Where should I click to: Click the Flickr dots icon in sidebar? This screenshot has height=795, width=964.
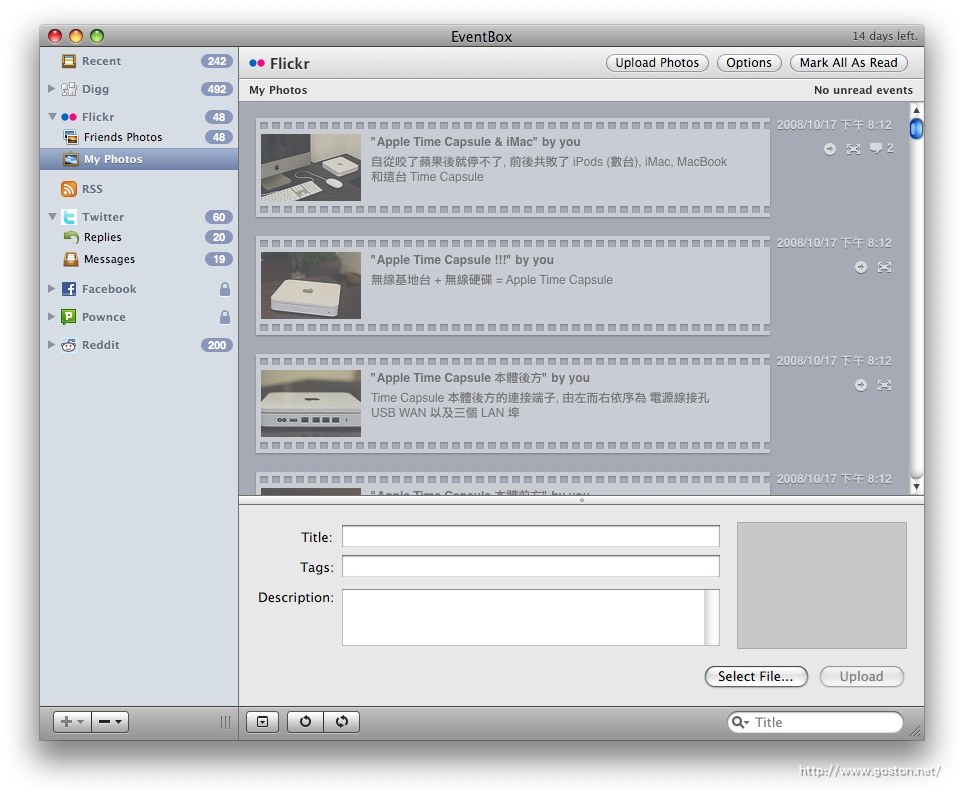pyautogui.click(x=69, y=117)
